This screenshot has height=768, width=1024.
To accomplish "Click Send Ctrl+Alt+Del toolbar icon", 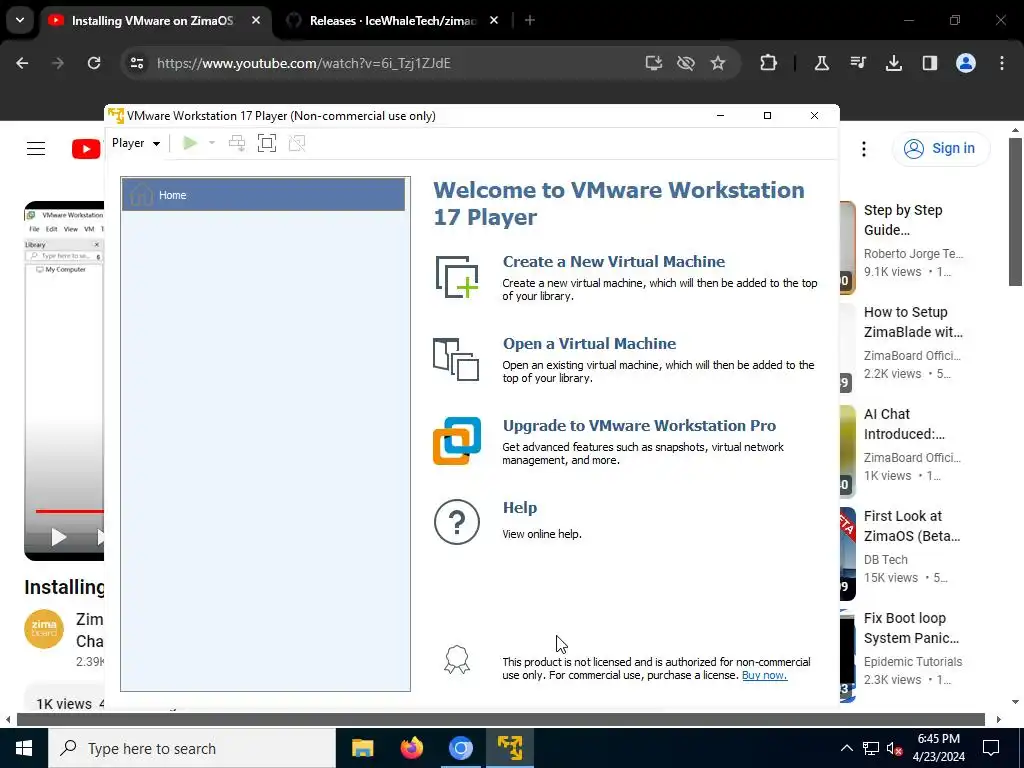I will coord(237,143).
